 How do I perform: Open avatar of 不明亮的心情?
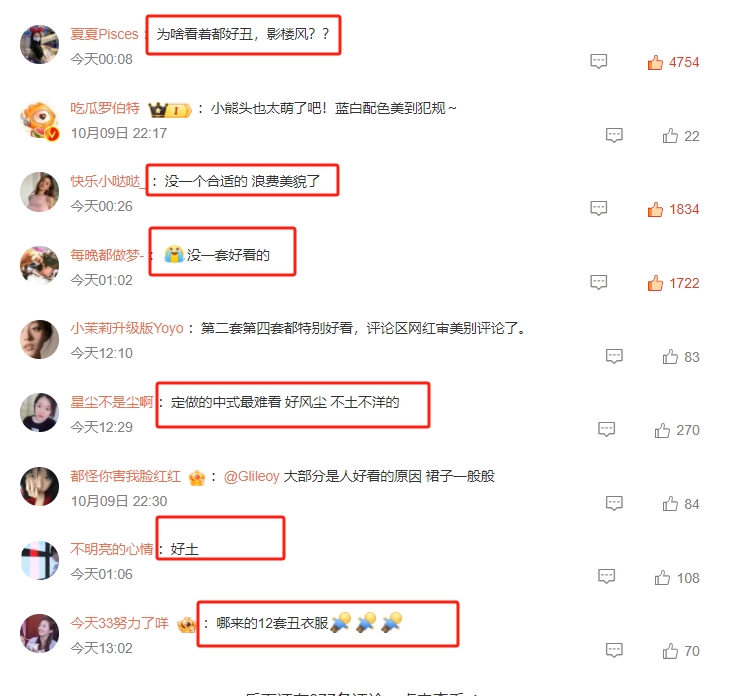click(40, 560)
